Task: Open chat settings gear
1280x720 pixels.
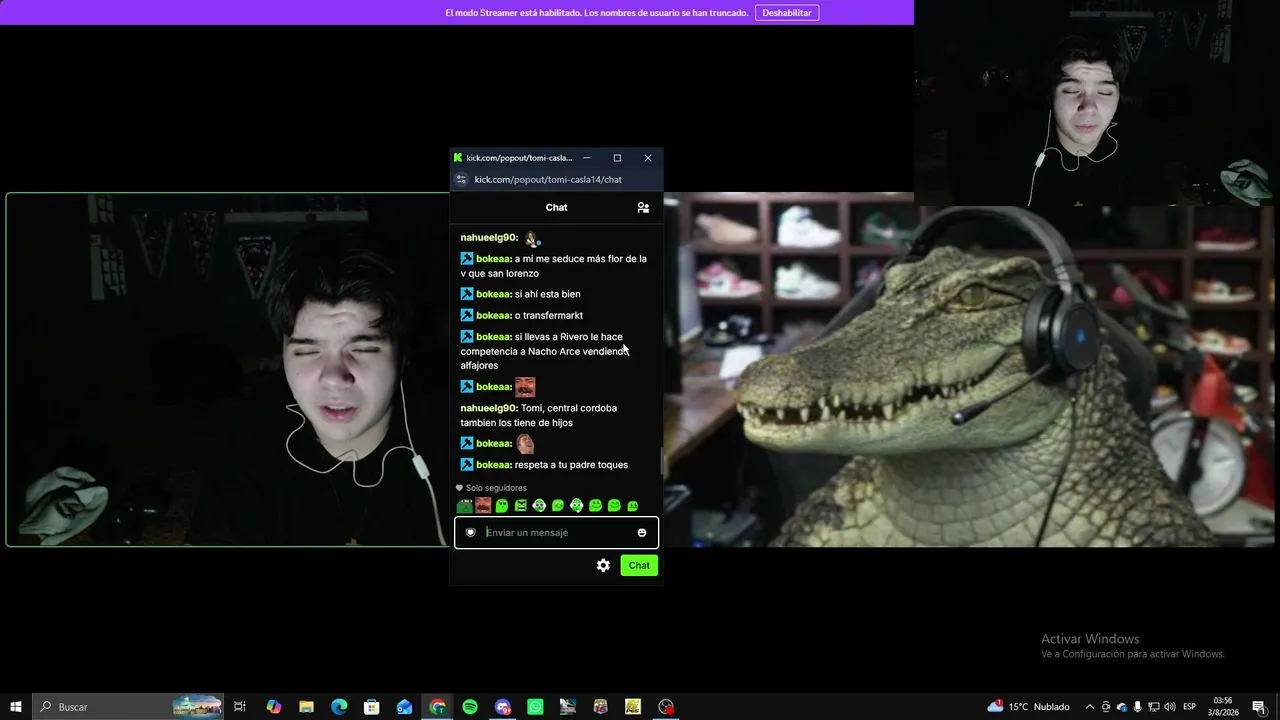Action: point(603,566)
